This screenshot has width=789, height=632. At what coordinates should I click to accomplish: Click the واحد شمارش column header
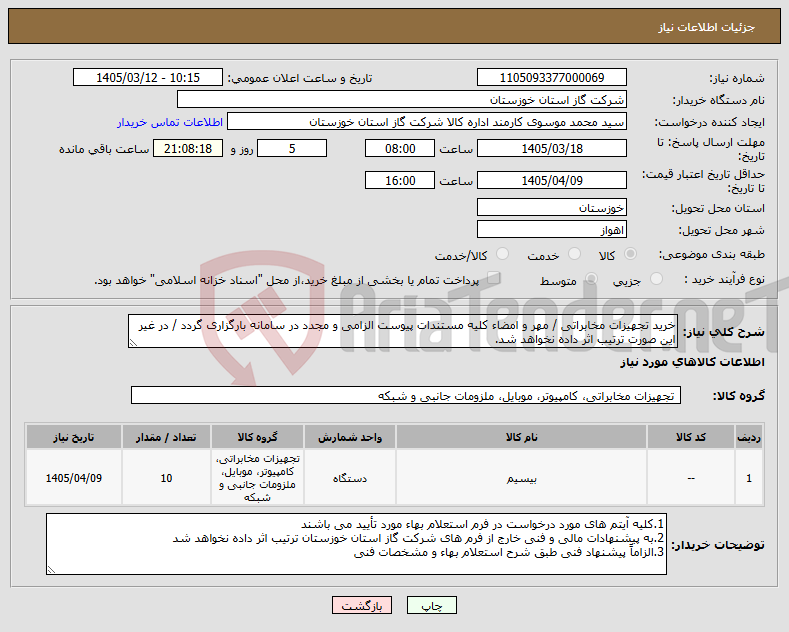(350, 437)
